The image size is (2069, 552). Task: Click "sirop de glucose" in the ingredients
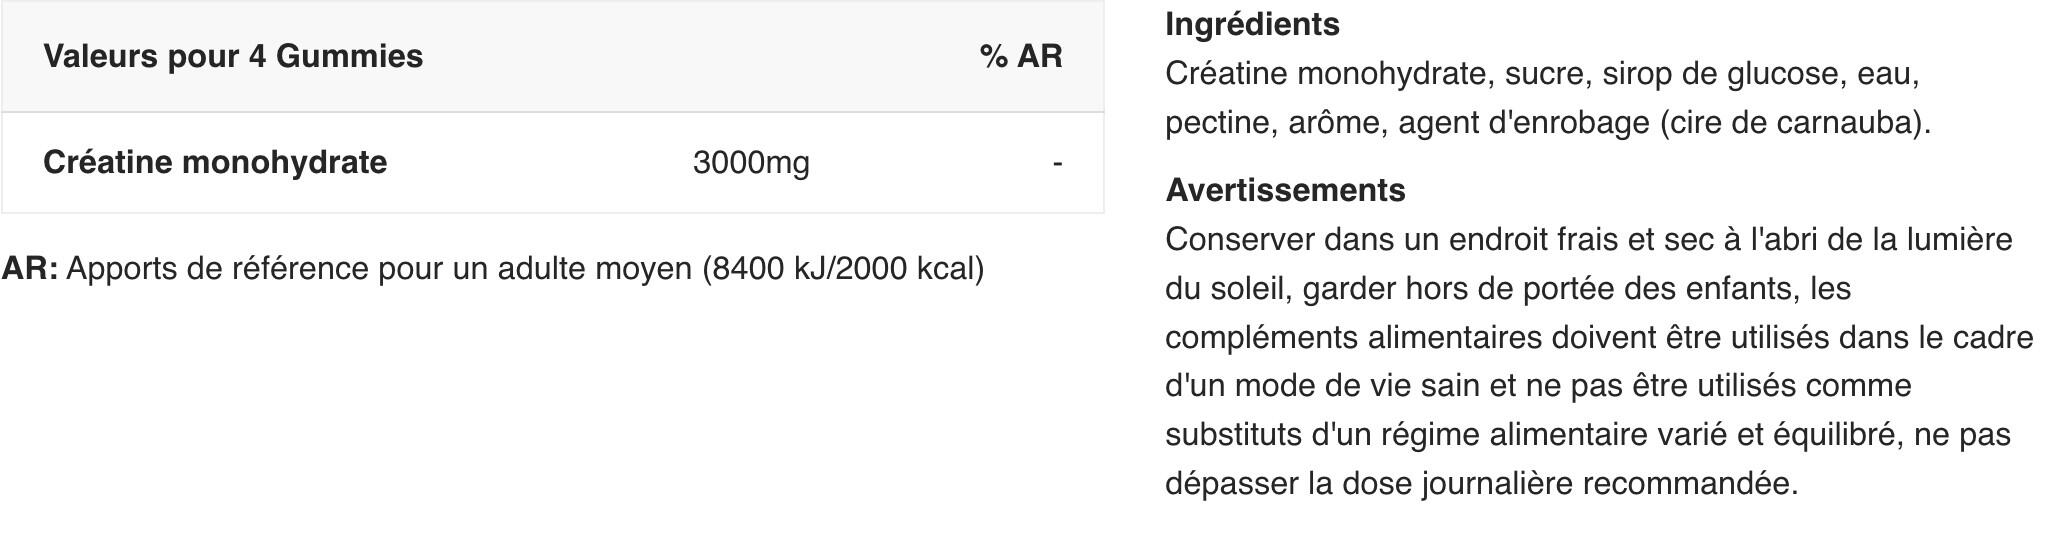coord(1720,73)
